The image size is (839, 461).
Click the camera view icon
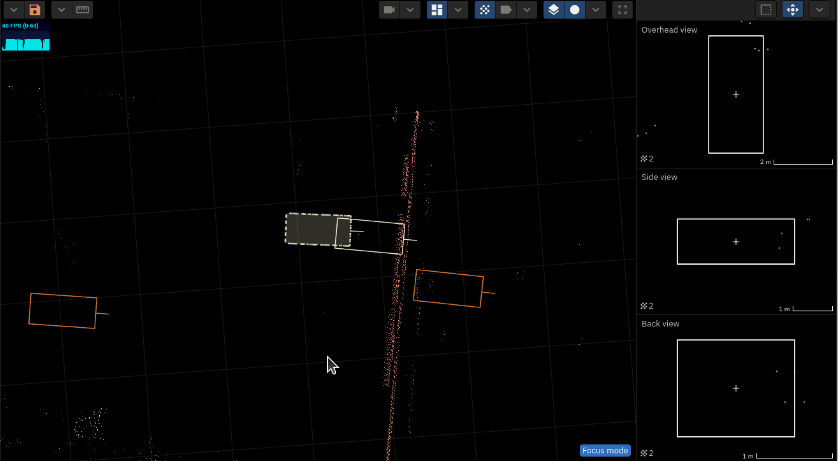pyautogui.click(x=390, y=10)
